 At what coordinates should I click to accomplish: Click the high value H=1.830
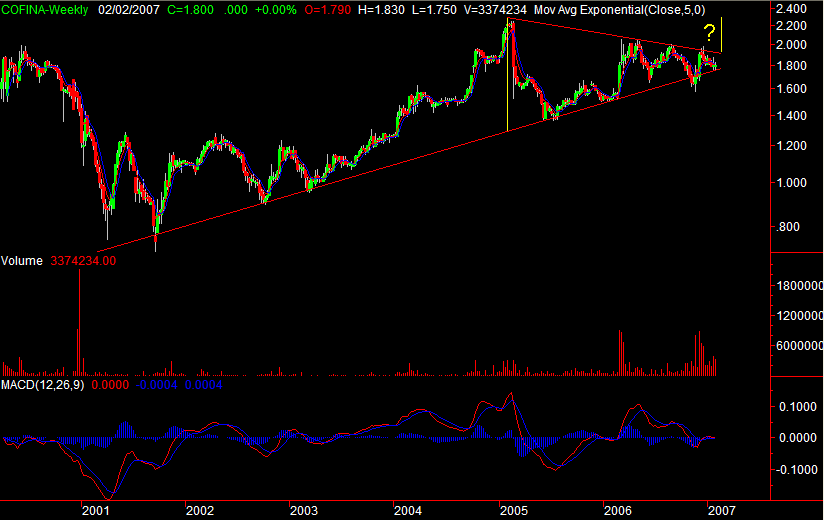(x=381, y=9)
